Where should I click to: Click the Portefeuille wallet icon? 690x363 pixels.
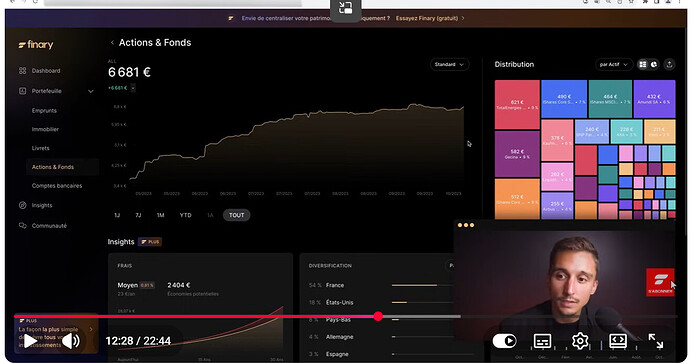click(22, 91)
